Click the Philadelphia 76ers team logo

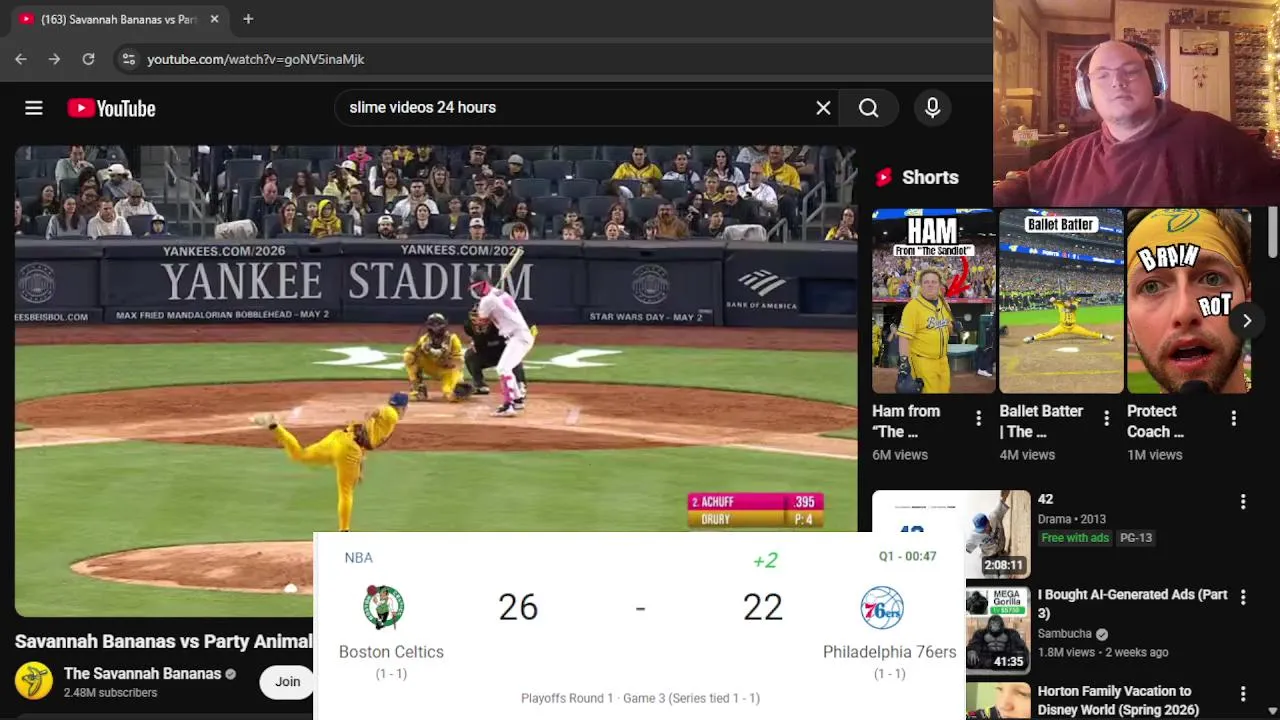coord(882,608)
